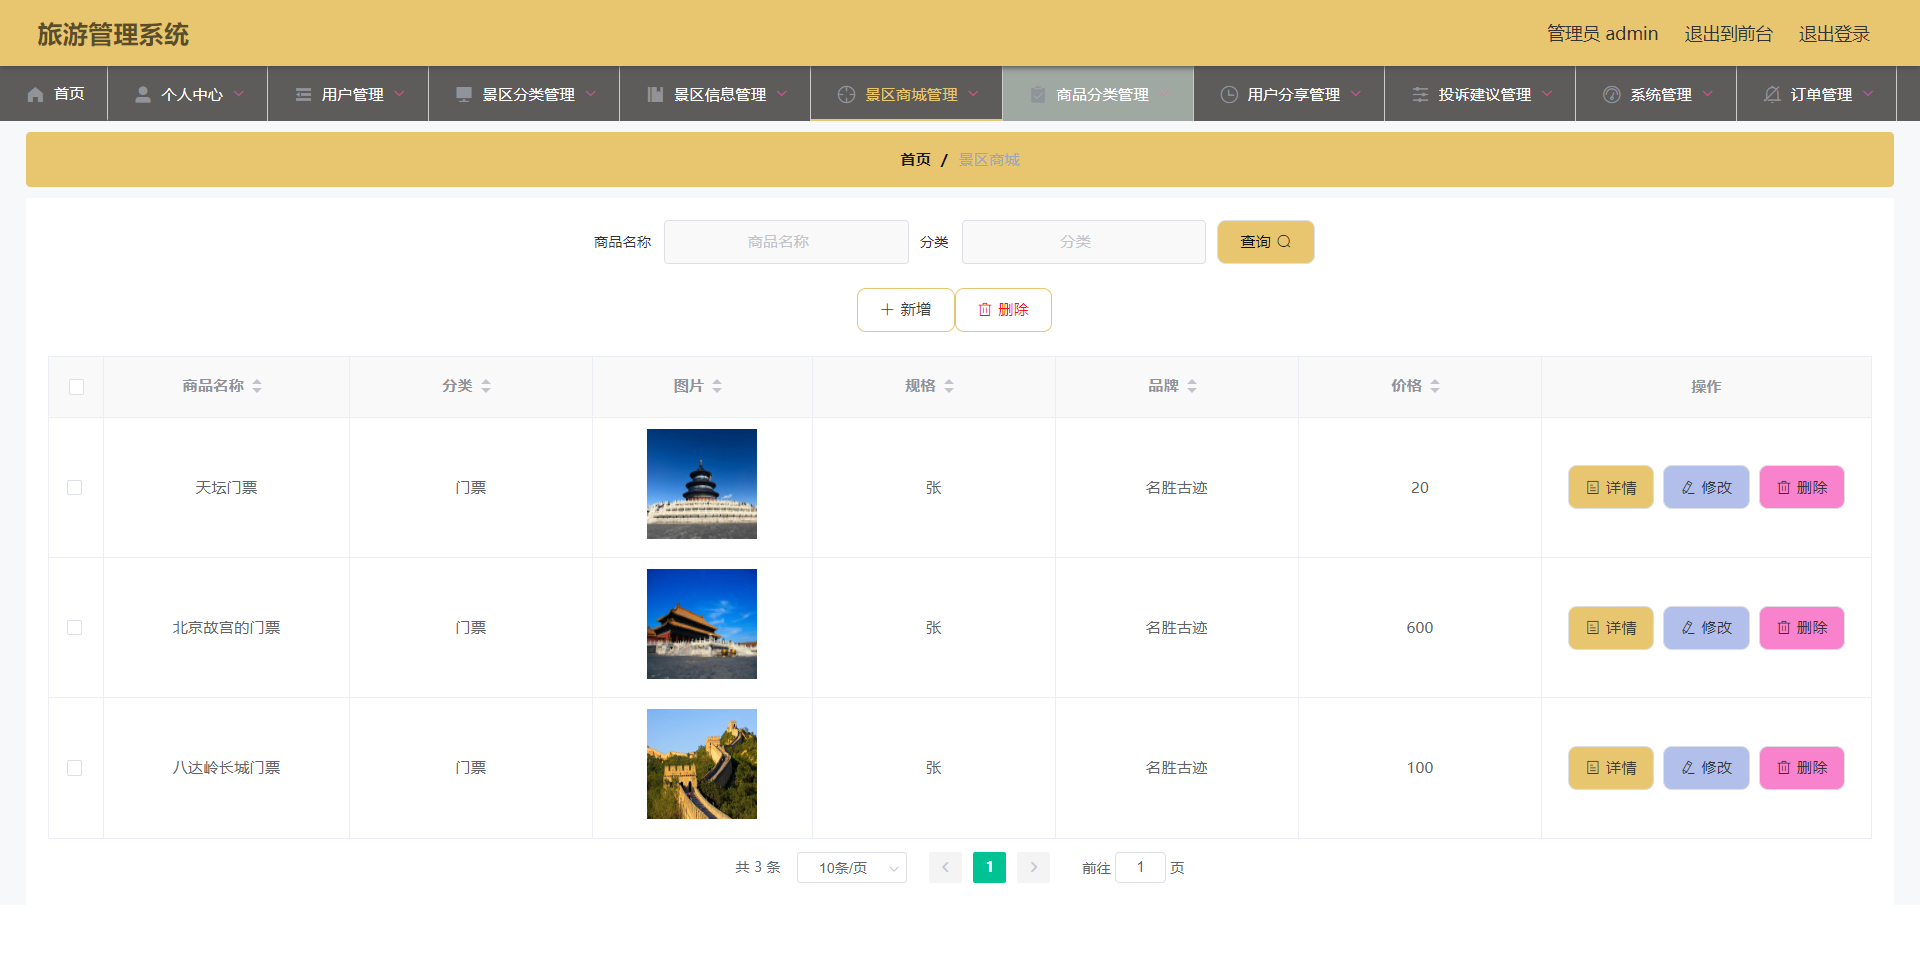Click the 查询 search button
This screenshot has height=969, width=1920.
tap(1264, 241)
